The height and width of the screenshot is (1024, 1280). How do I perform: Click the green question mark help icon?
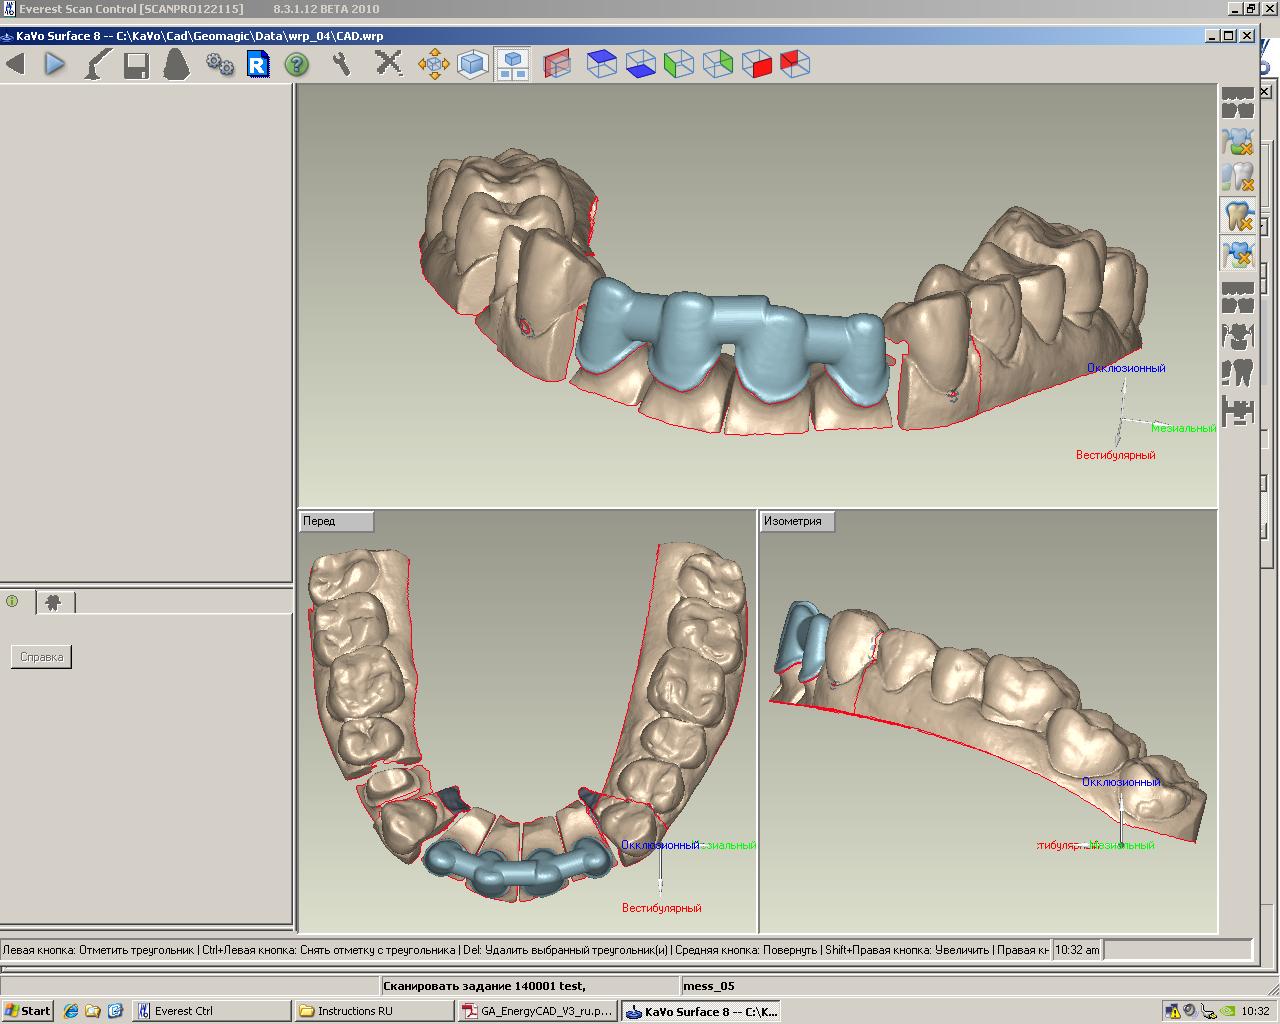point(296,65)
